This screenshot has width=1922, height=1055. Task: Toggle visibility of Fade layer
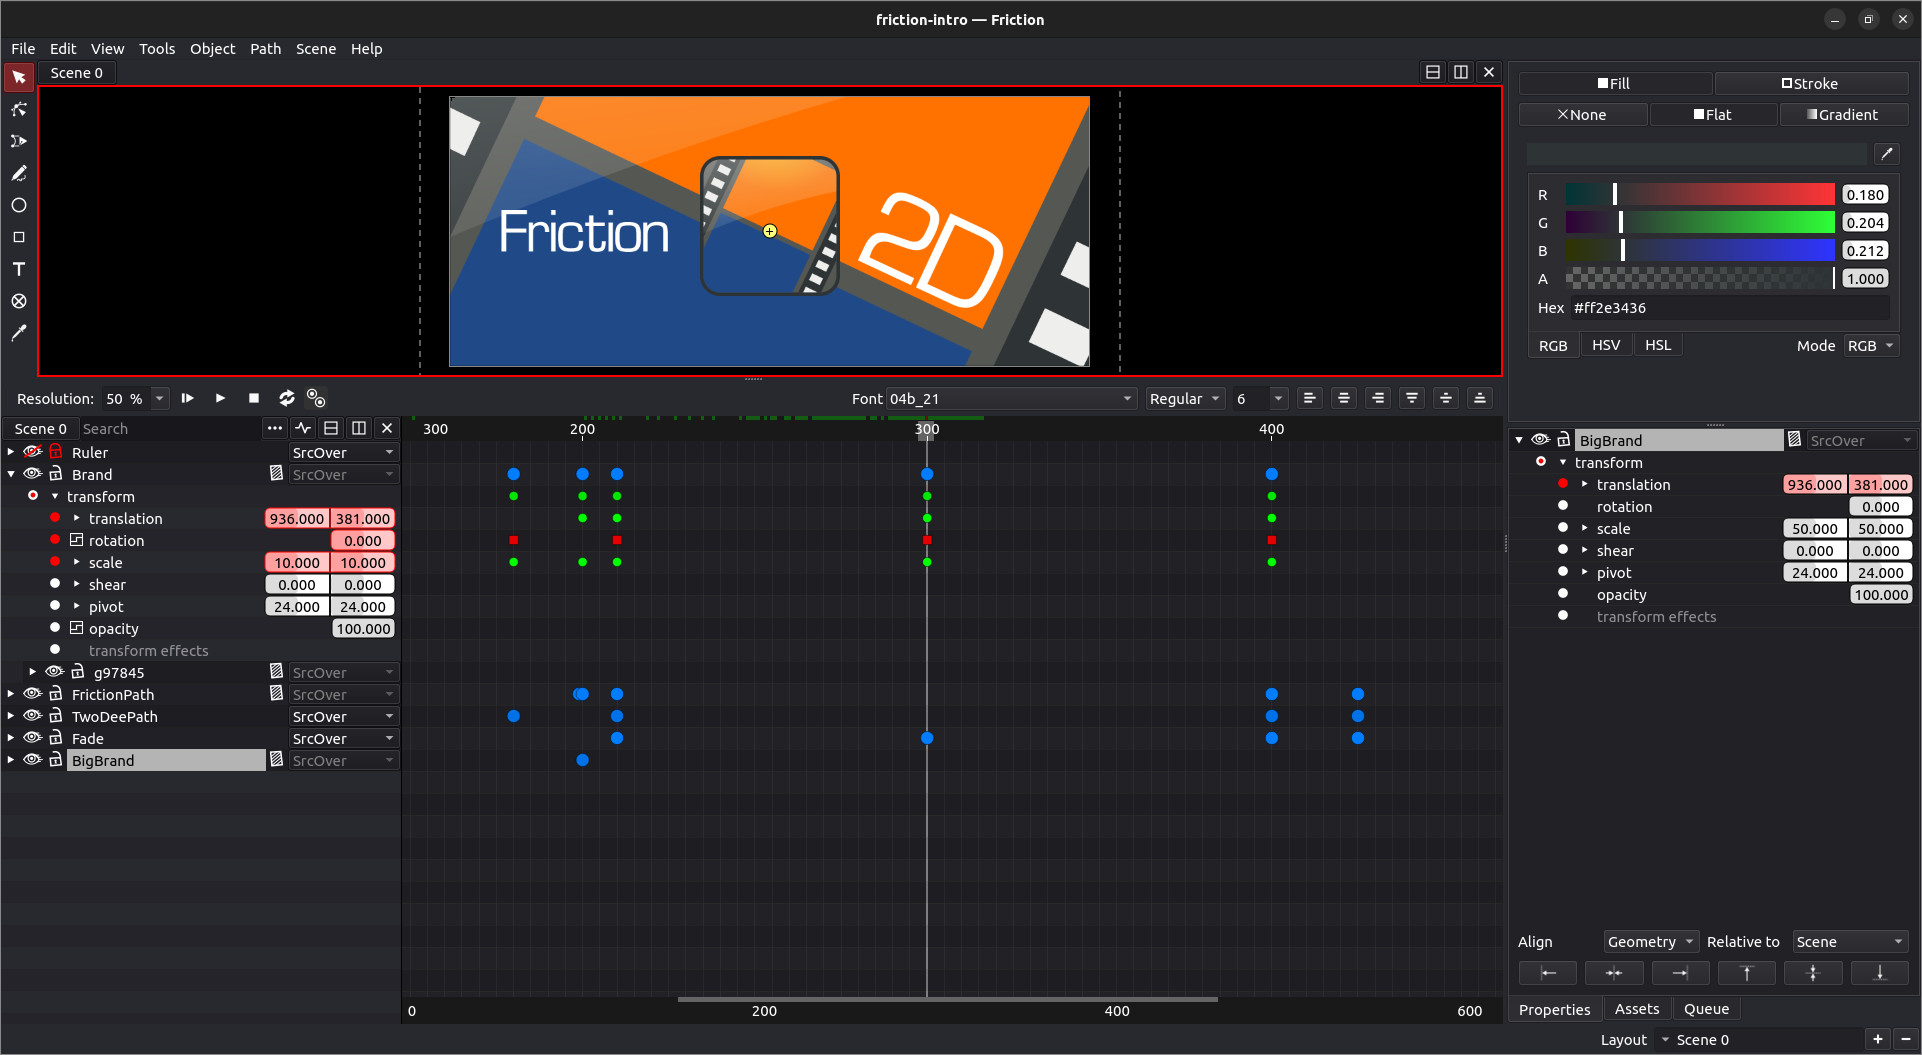pos(33,738)
